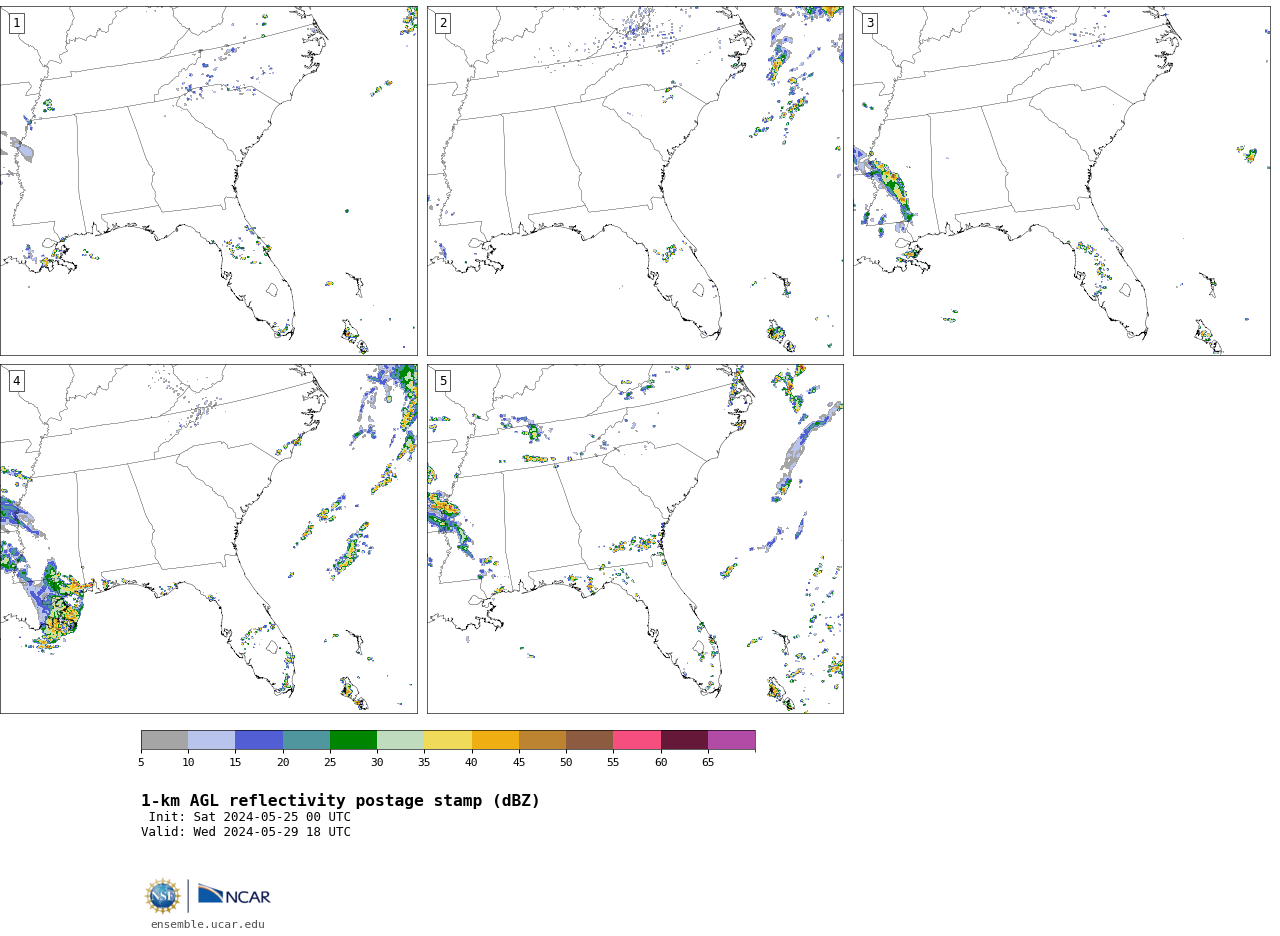Open ensemble member 4 map panel

[x=208, y=539]
